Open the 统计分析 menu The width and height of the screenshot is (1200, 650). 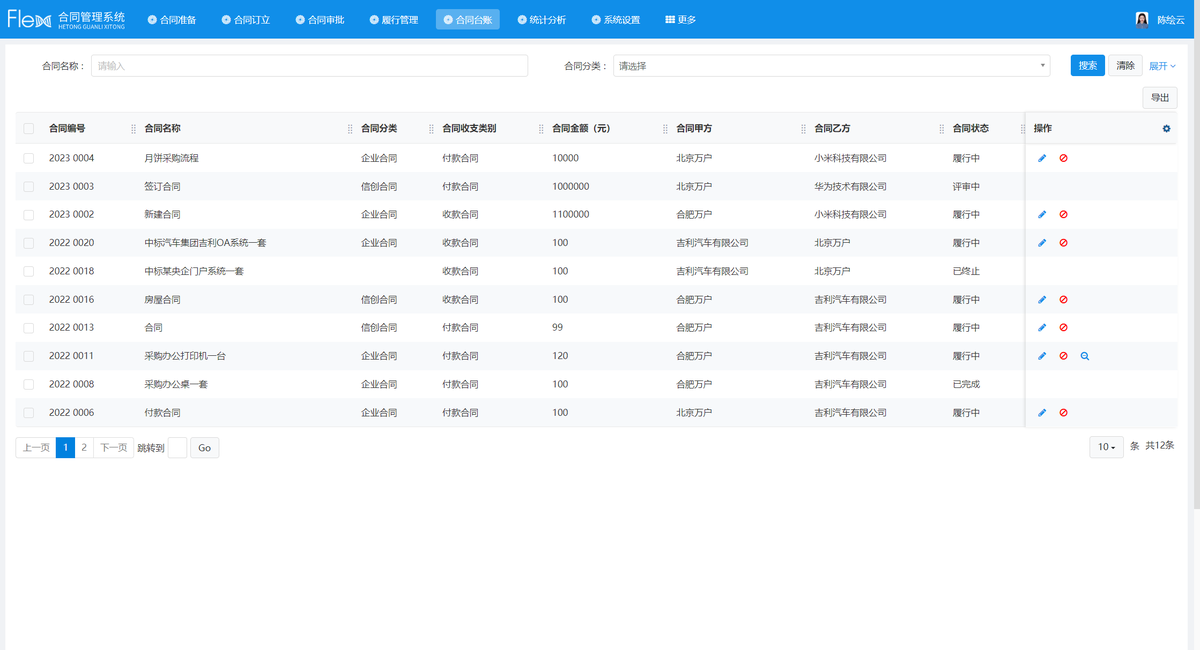click(x=541, y=19)
